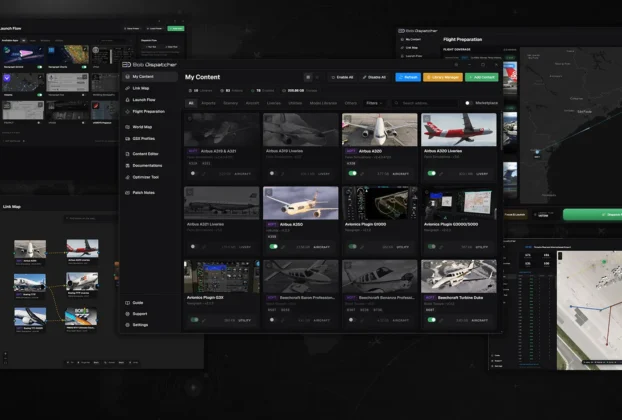Open Content Editor via its sidebar icon
Screen dimensions: 622x420
[127, 154]
